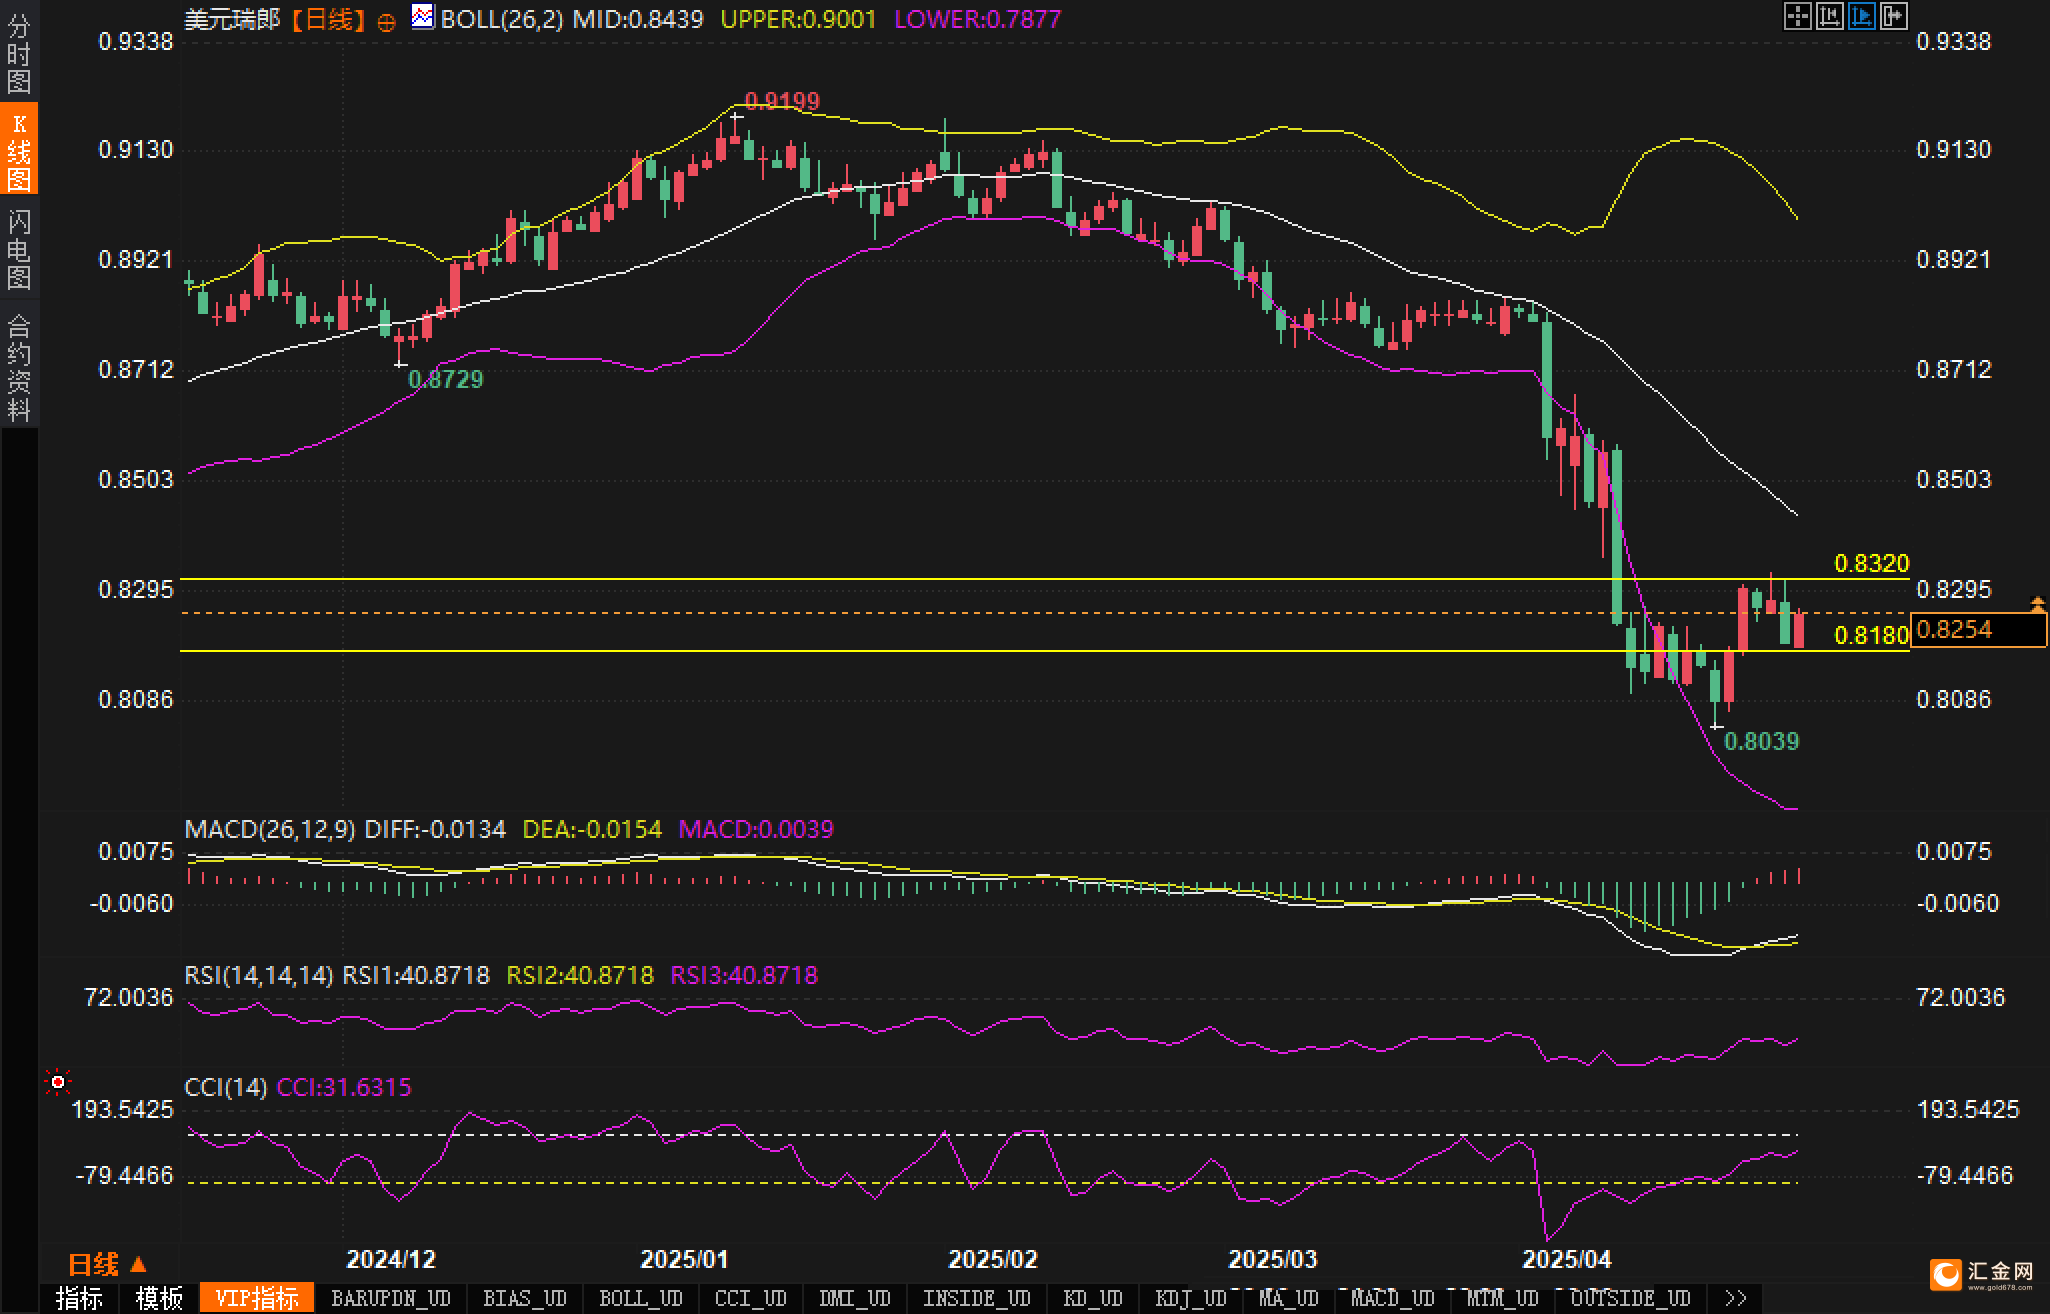Apply the CCI_UD indicator
2050x1314 pixels.
tap(751, 1298)
